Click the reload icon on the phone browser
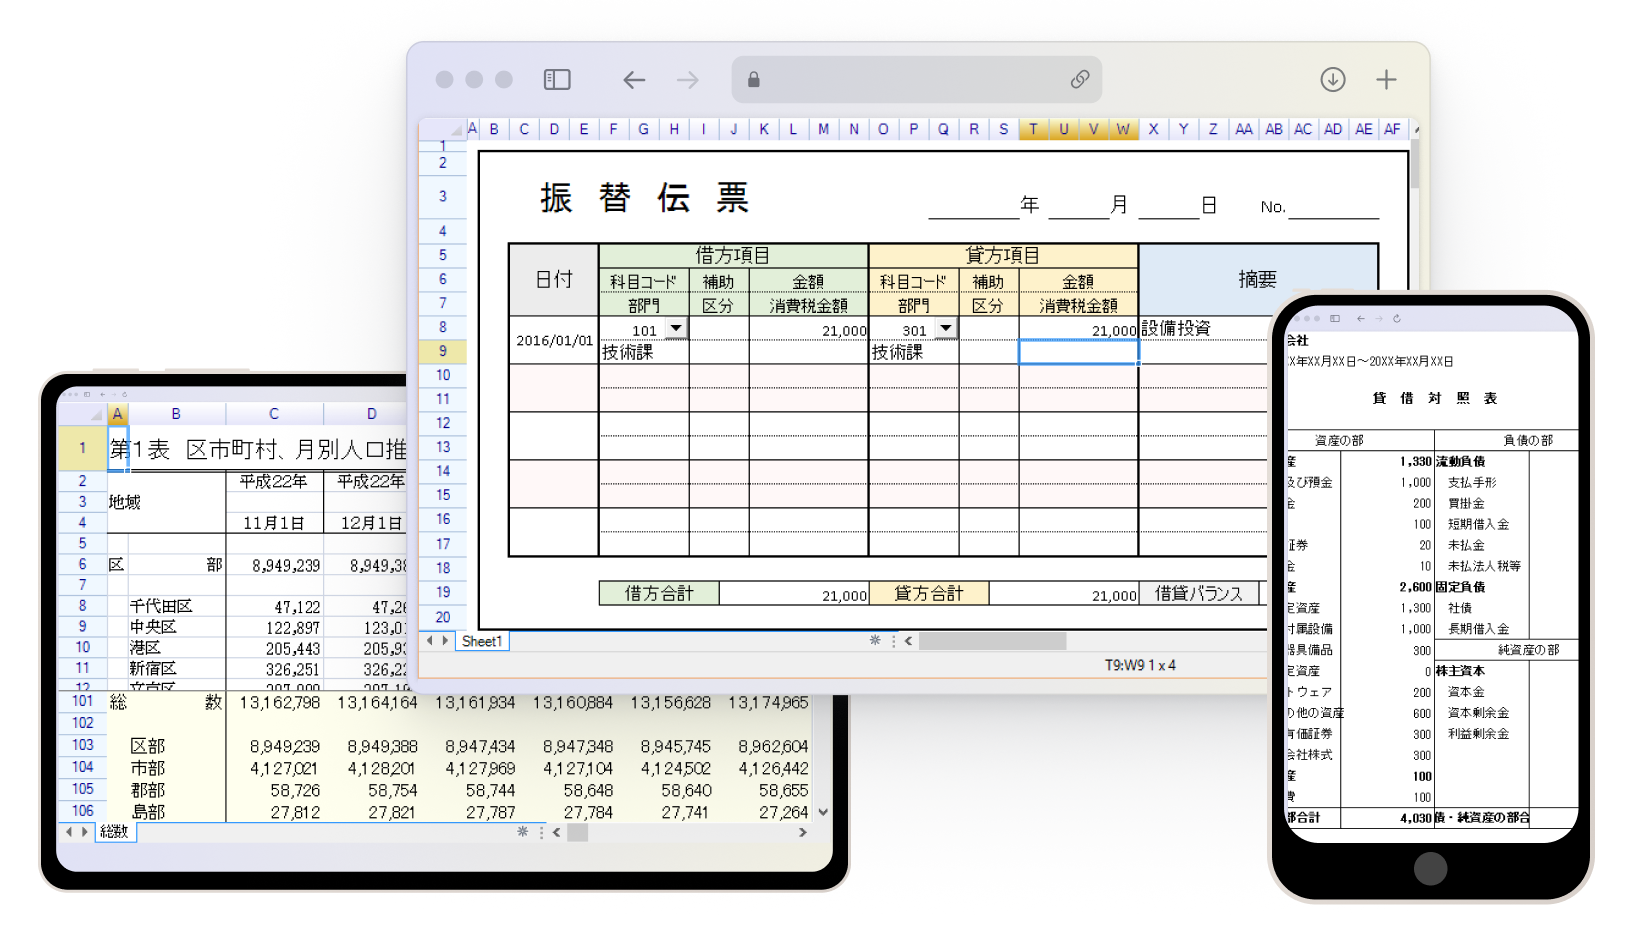The image size is (1631, 941). (x=1397, y=318)
